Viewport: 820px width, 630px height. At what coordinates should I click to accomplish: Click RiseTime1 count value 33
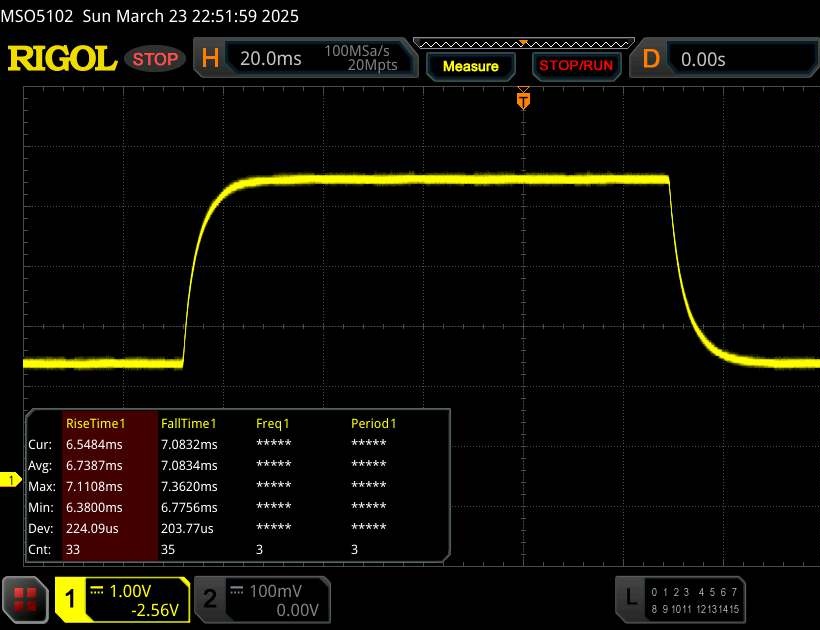click(x=73, y=549)
